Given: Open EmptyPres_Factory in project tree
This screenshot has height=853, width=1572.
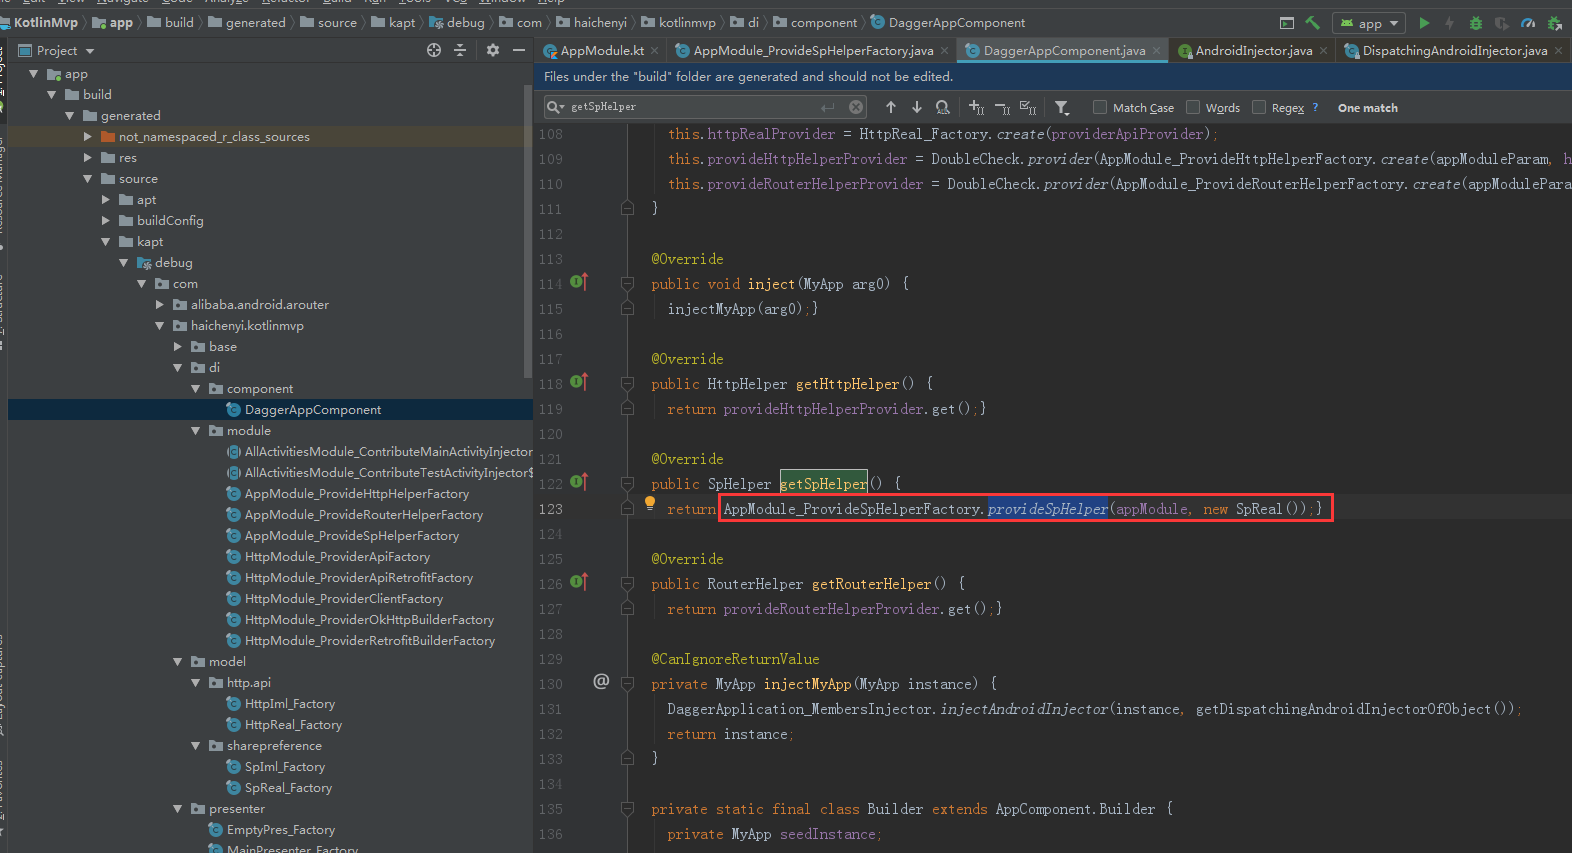Looking at the screenshot, I should point(280,830).
